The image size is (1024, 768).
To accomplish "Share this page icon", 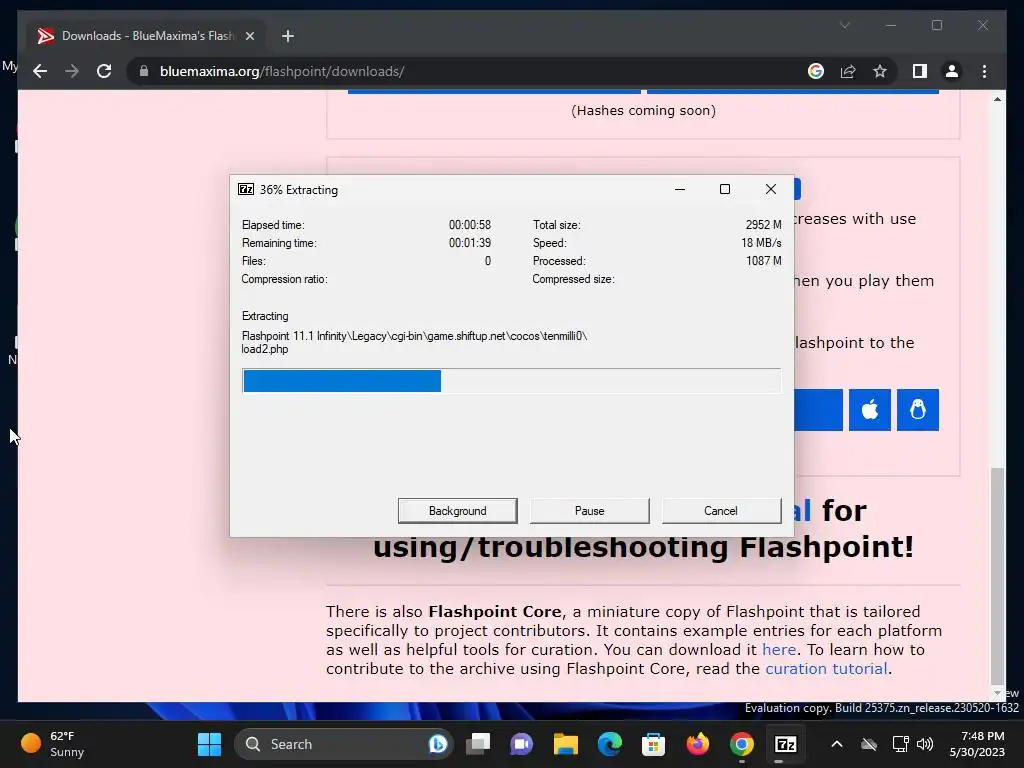I will 848,71.
